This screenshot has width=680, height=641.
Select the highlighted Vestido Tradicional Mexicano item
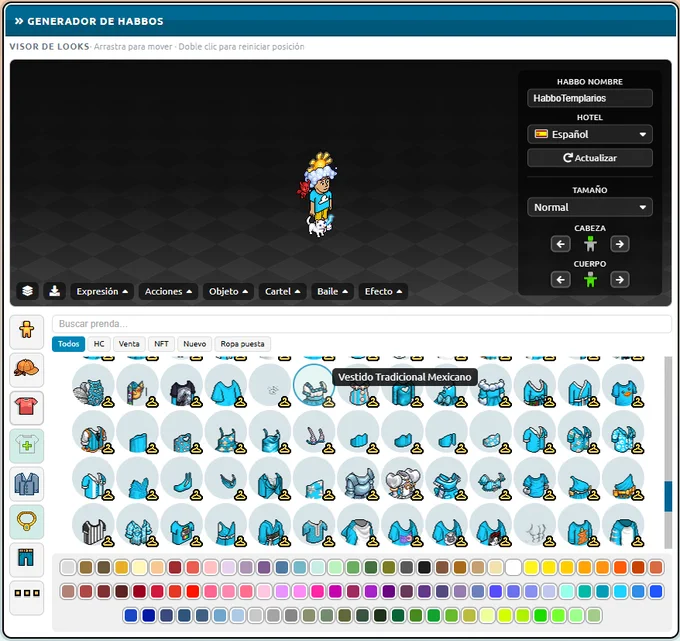(314, 385)
